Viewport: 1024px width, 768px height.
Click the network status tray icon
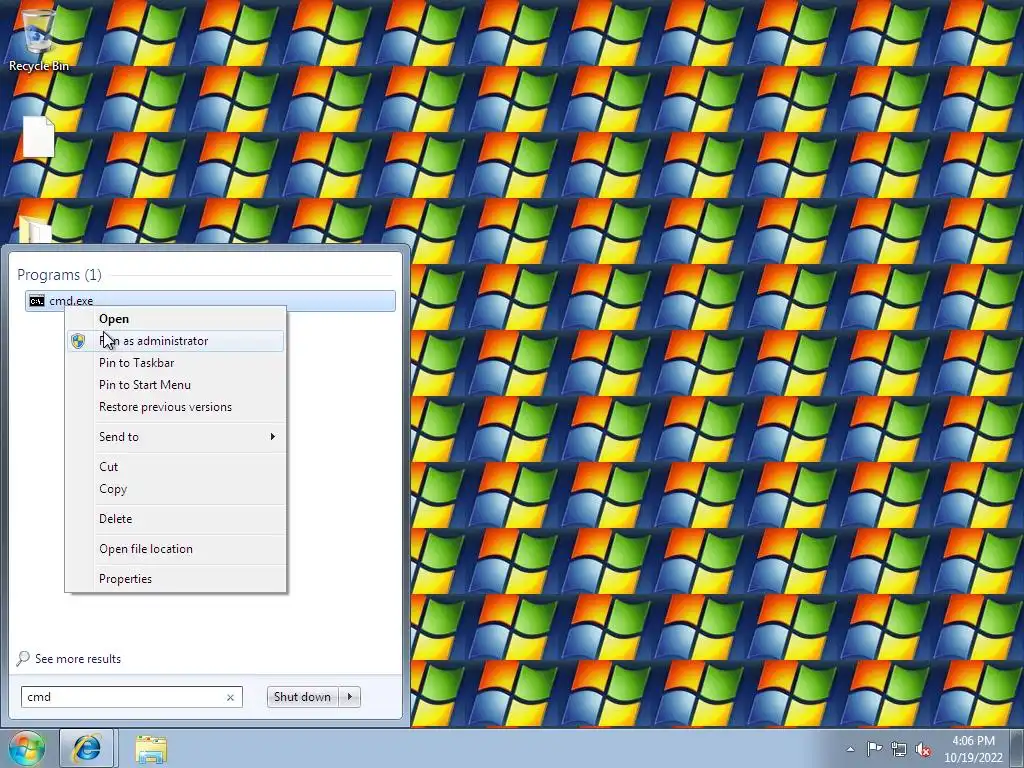click(899, 749)
